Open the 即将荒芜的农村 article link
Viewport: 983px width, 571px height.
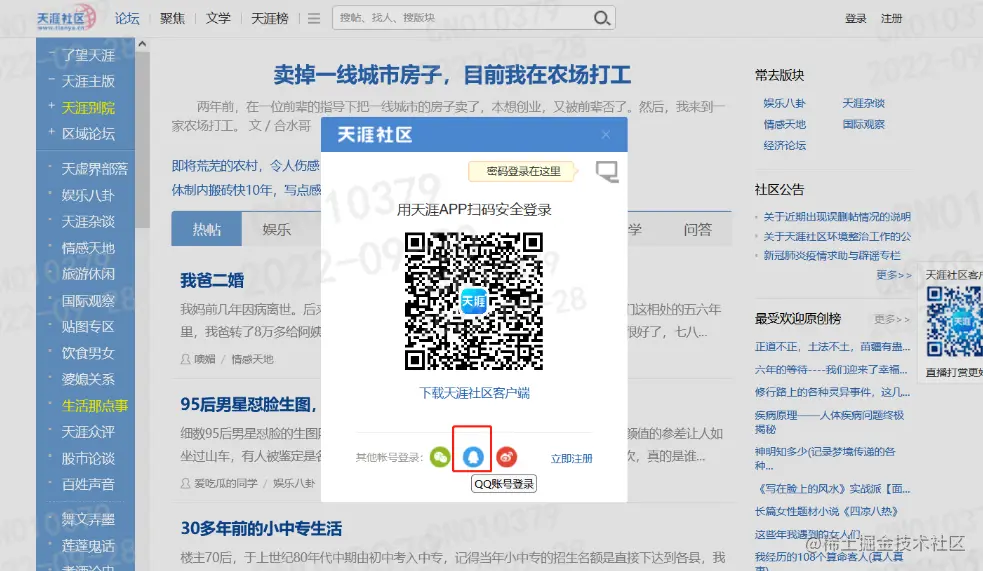[x=245, y=165]
